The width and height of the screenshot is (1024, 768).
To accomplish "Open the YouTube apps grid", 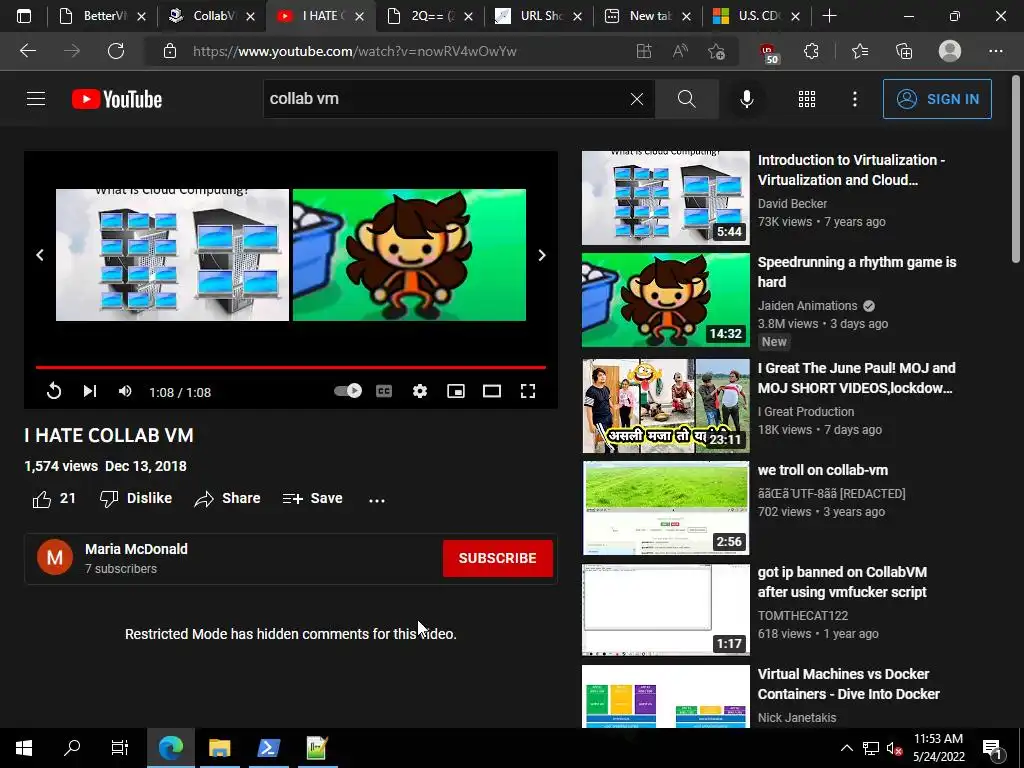I will click(807, 99).
